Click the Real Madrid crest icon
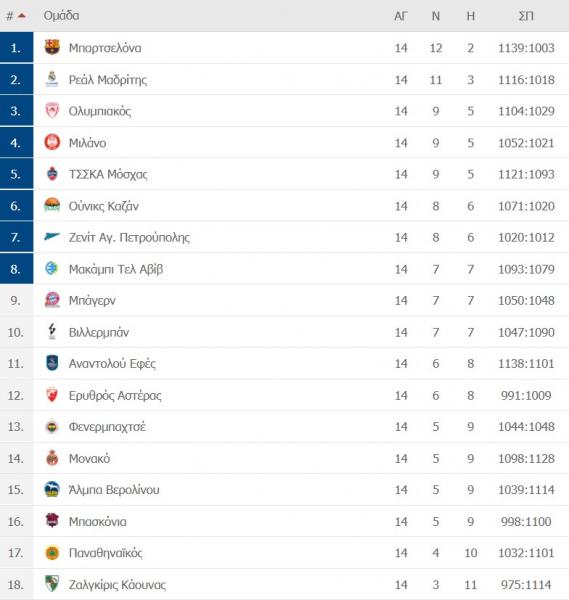The width and height of the screenshot is (569, 600). (x=52, y=79)
